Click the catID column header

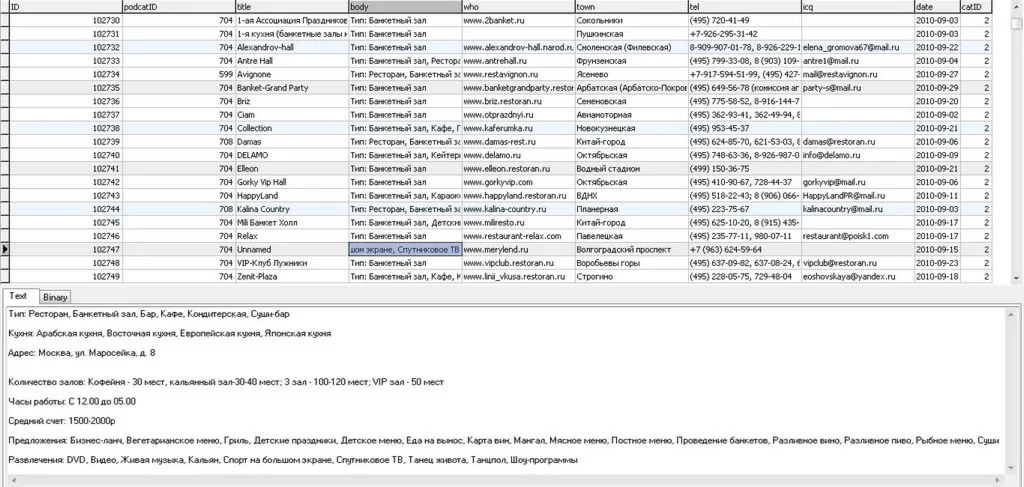[976, 7]
